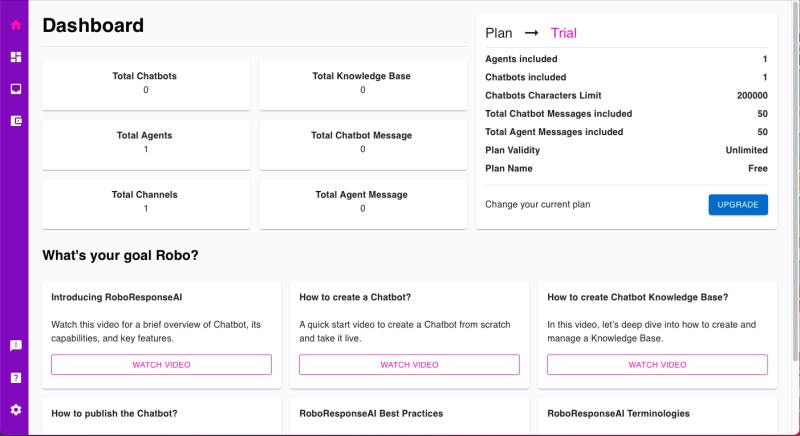Open the chat inbox icon in sidebar
Viewport: 800px width, 436px height.
pos(16,89)
